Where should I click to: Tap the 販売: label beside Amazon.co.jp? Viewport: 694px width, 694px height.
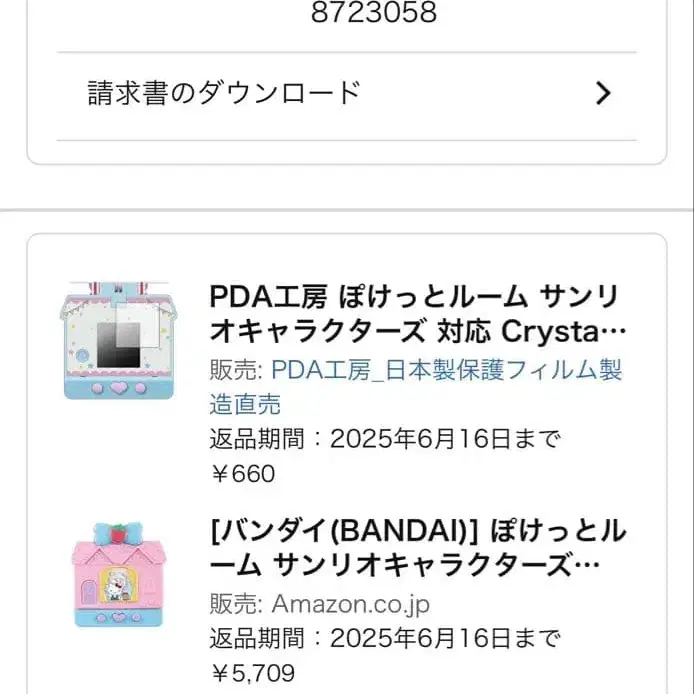pos(237,603)
